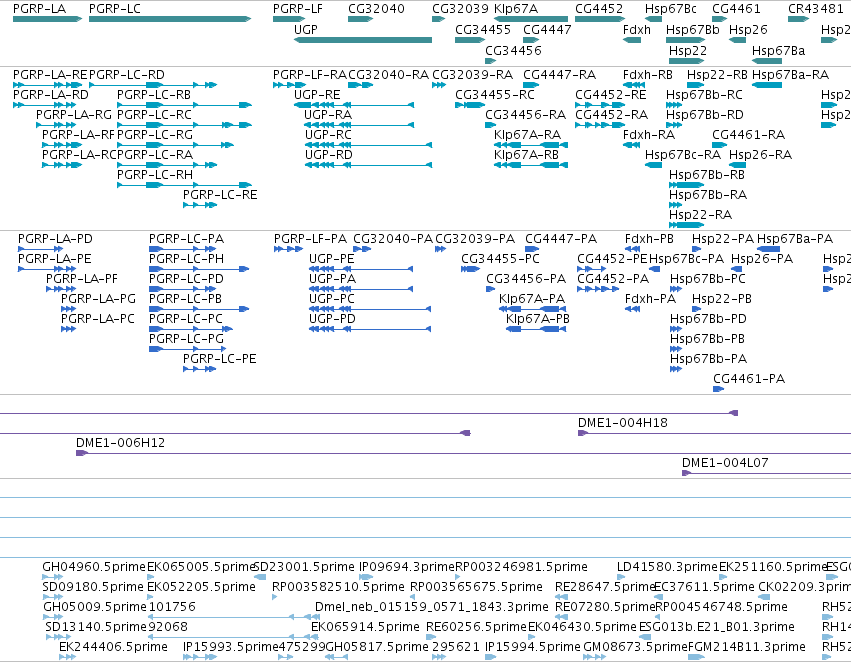Open transcript Hsp26-RA

(738, 165)
